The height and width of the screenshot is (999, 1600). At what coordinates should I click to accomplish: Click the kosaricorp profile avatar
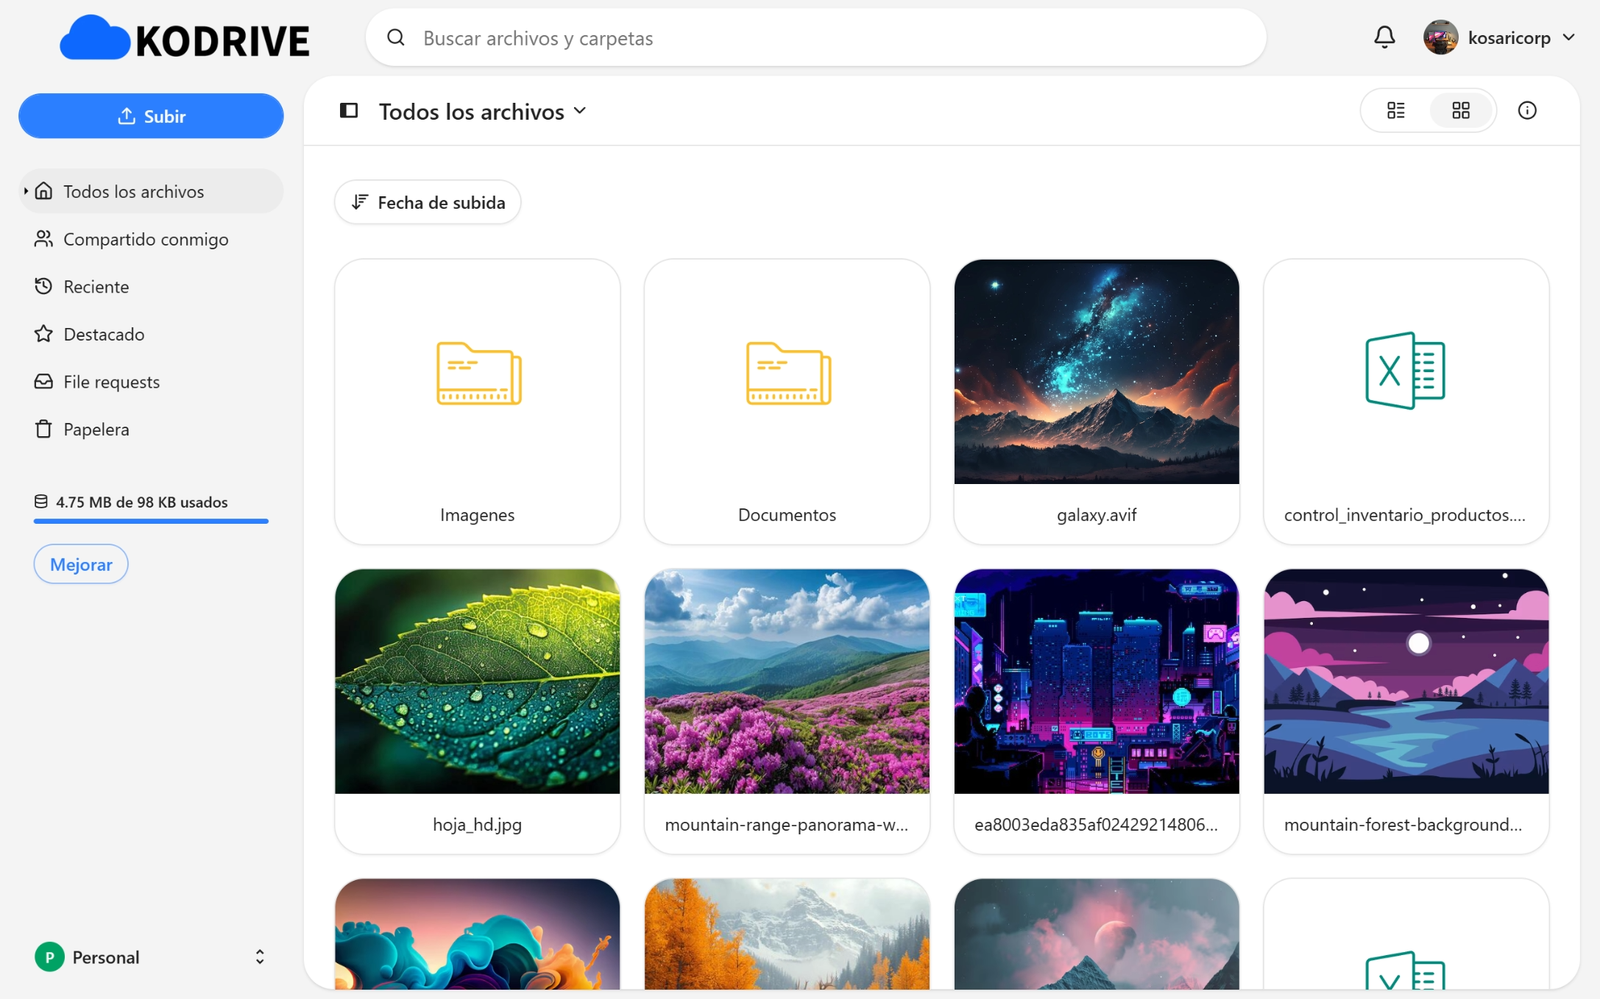click(1440, 38)
